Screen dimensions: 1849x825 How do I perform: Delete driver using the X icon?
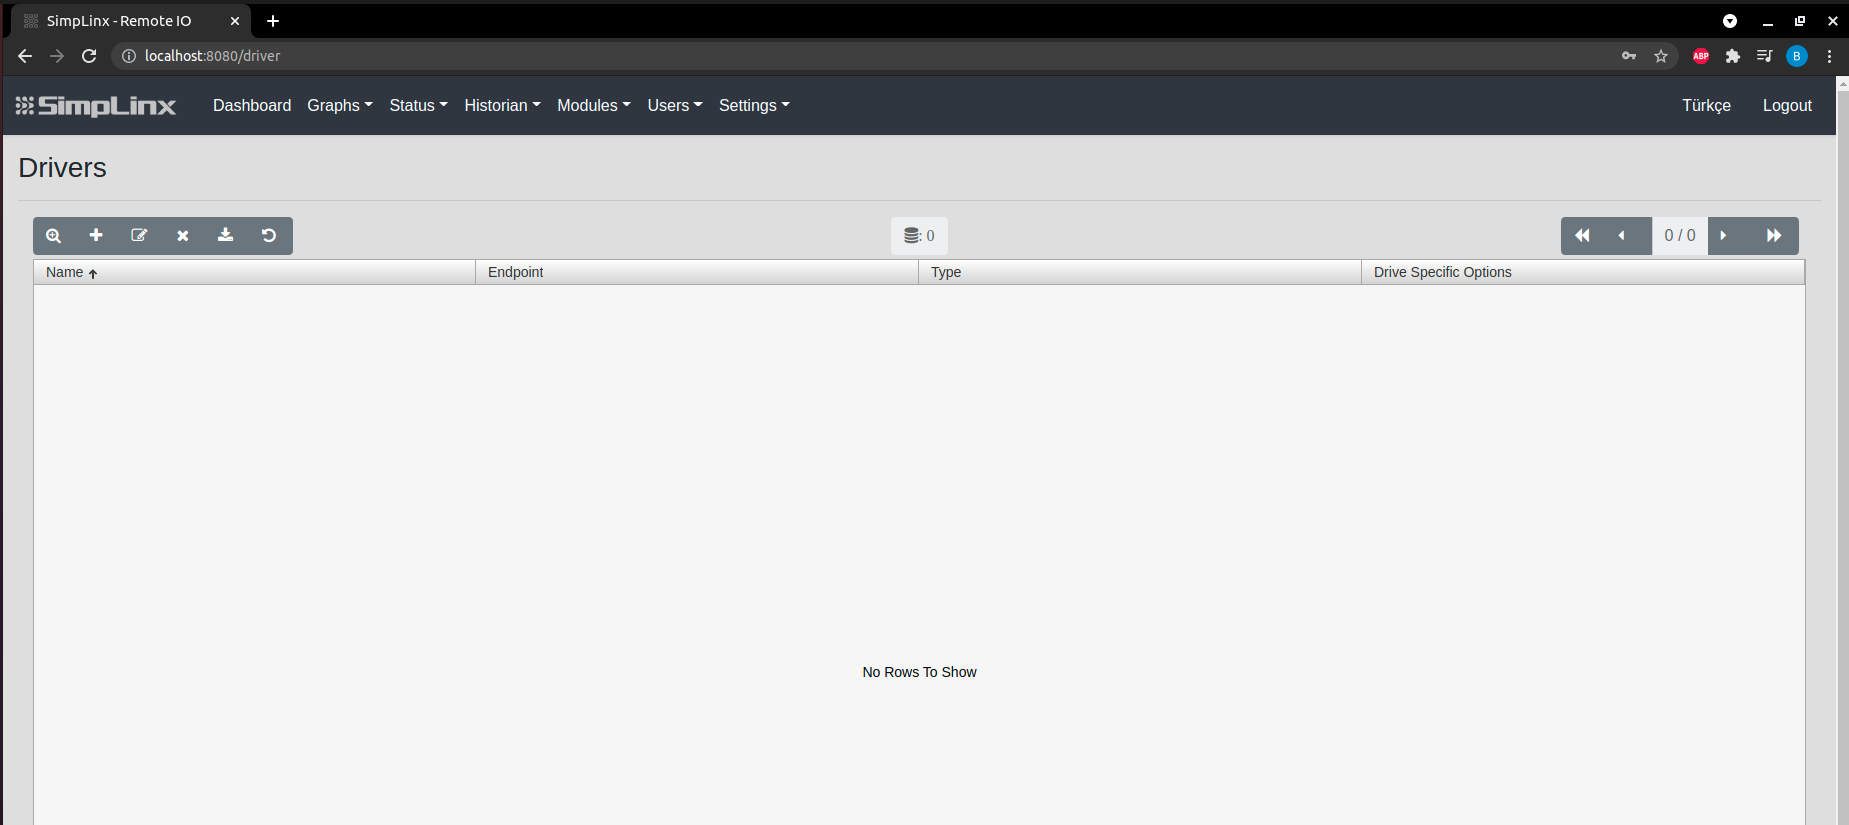[183, 236]
